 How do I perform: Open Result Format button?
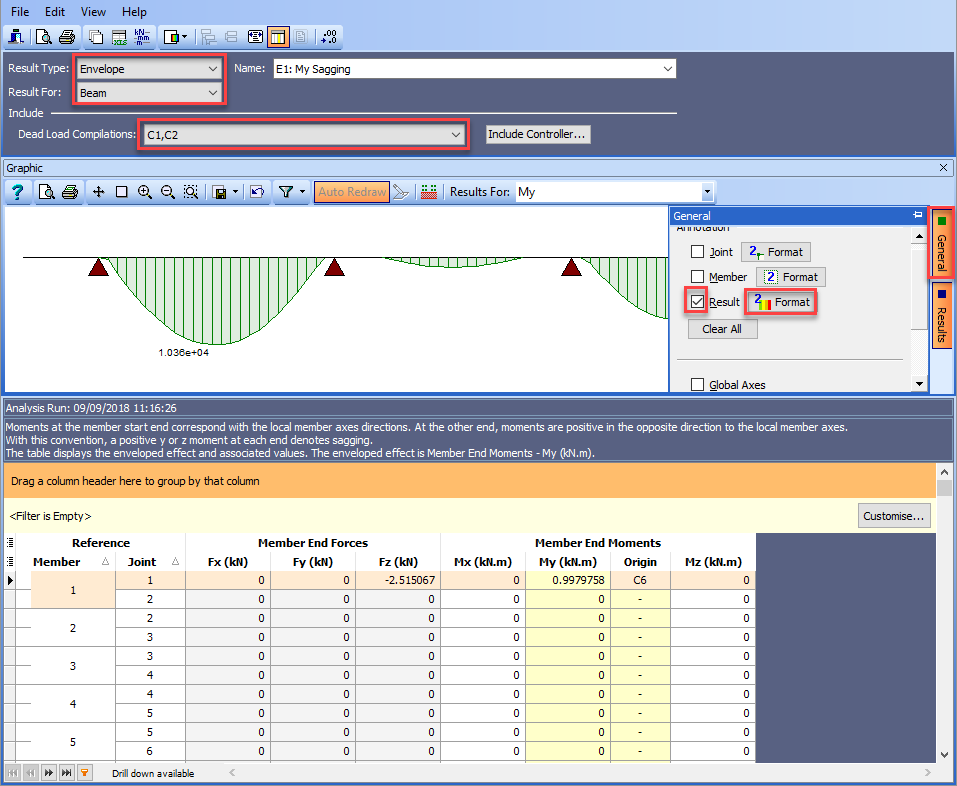(781, 301)
